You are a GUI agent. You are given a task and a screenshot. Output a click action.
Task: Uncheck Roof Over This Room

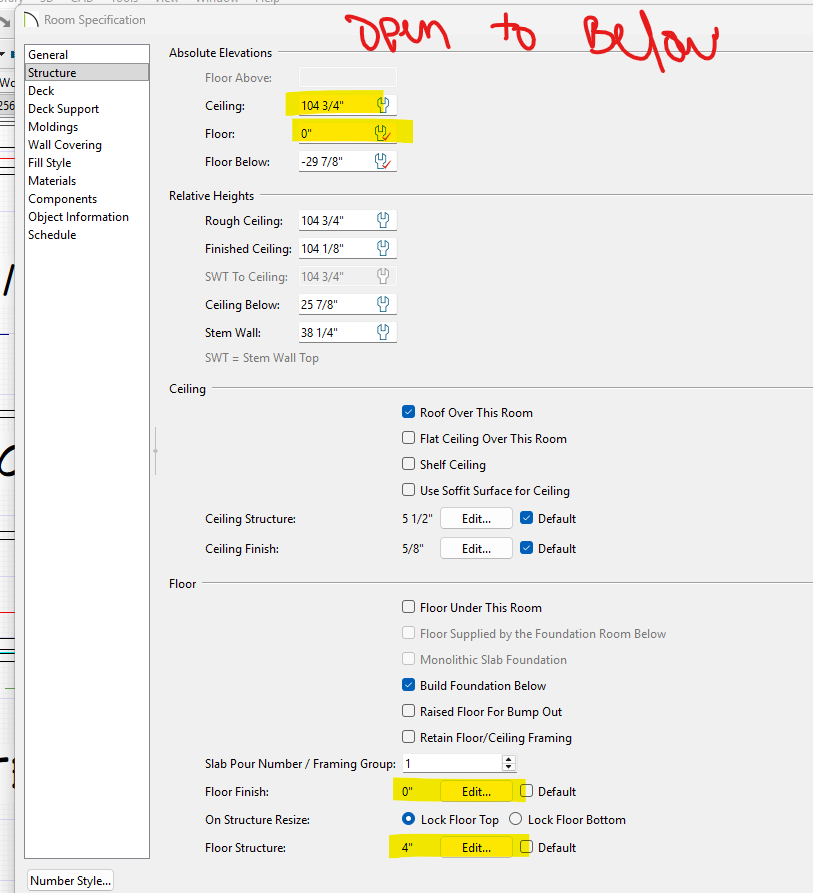pos(408,412)
